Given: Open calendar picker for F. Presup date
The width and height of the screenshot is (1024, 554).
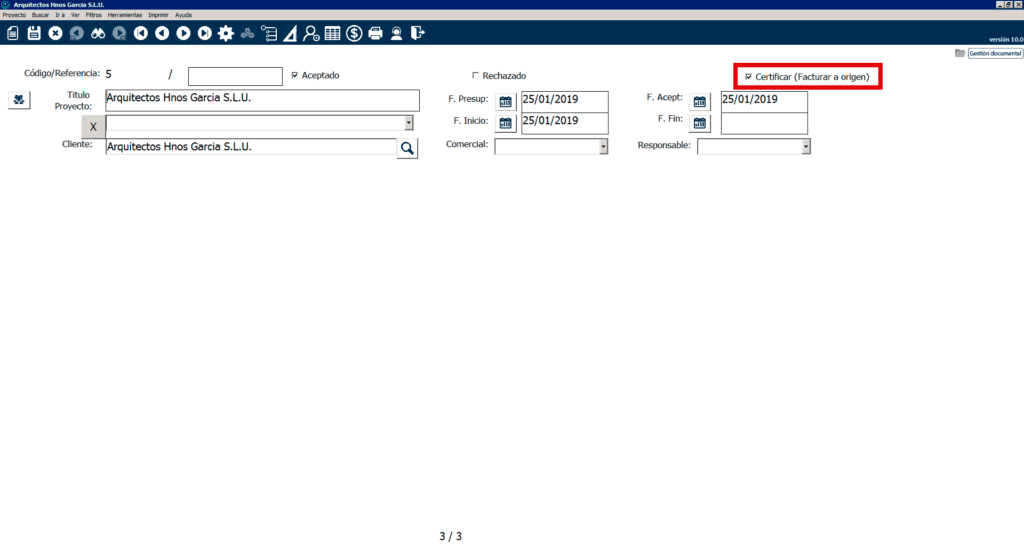Looking at the screenshot, I should 506,101.
